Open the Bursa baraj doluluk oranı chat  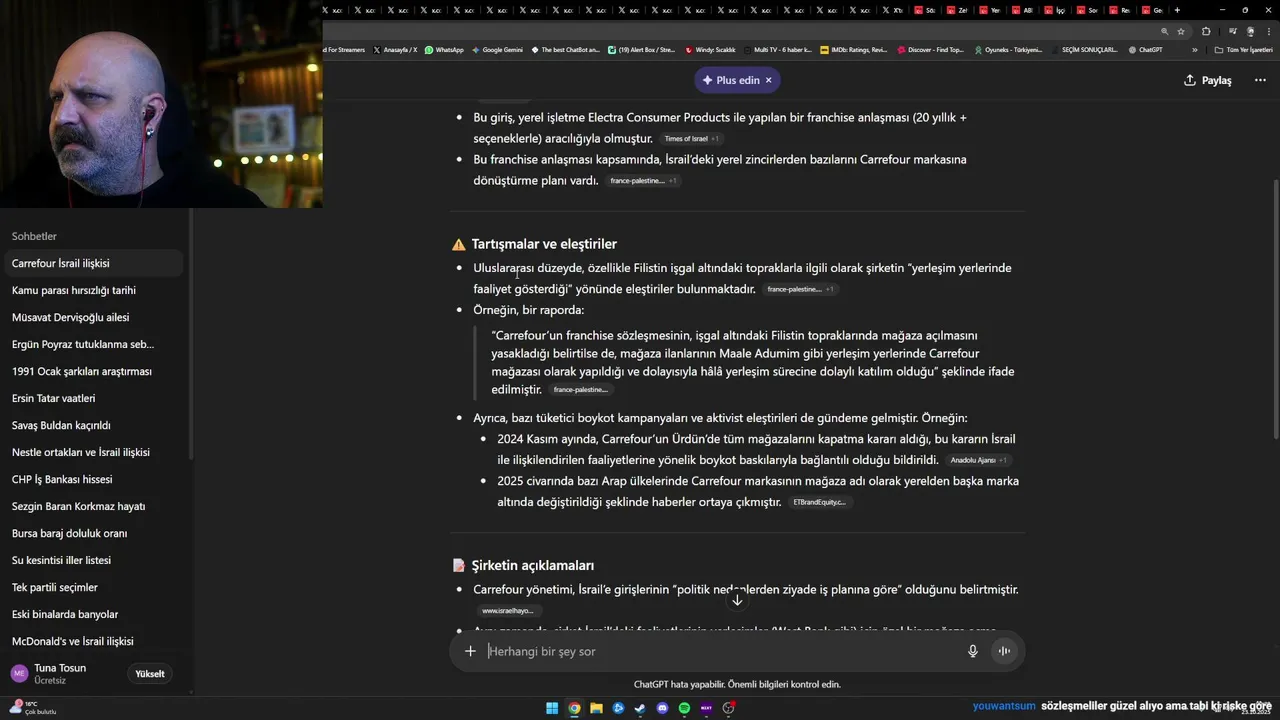(x=92, y=533)
